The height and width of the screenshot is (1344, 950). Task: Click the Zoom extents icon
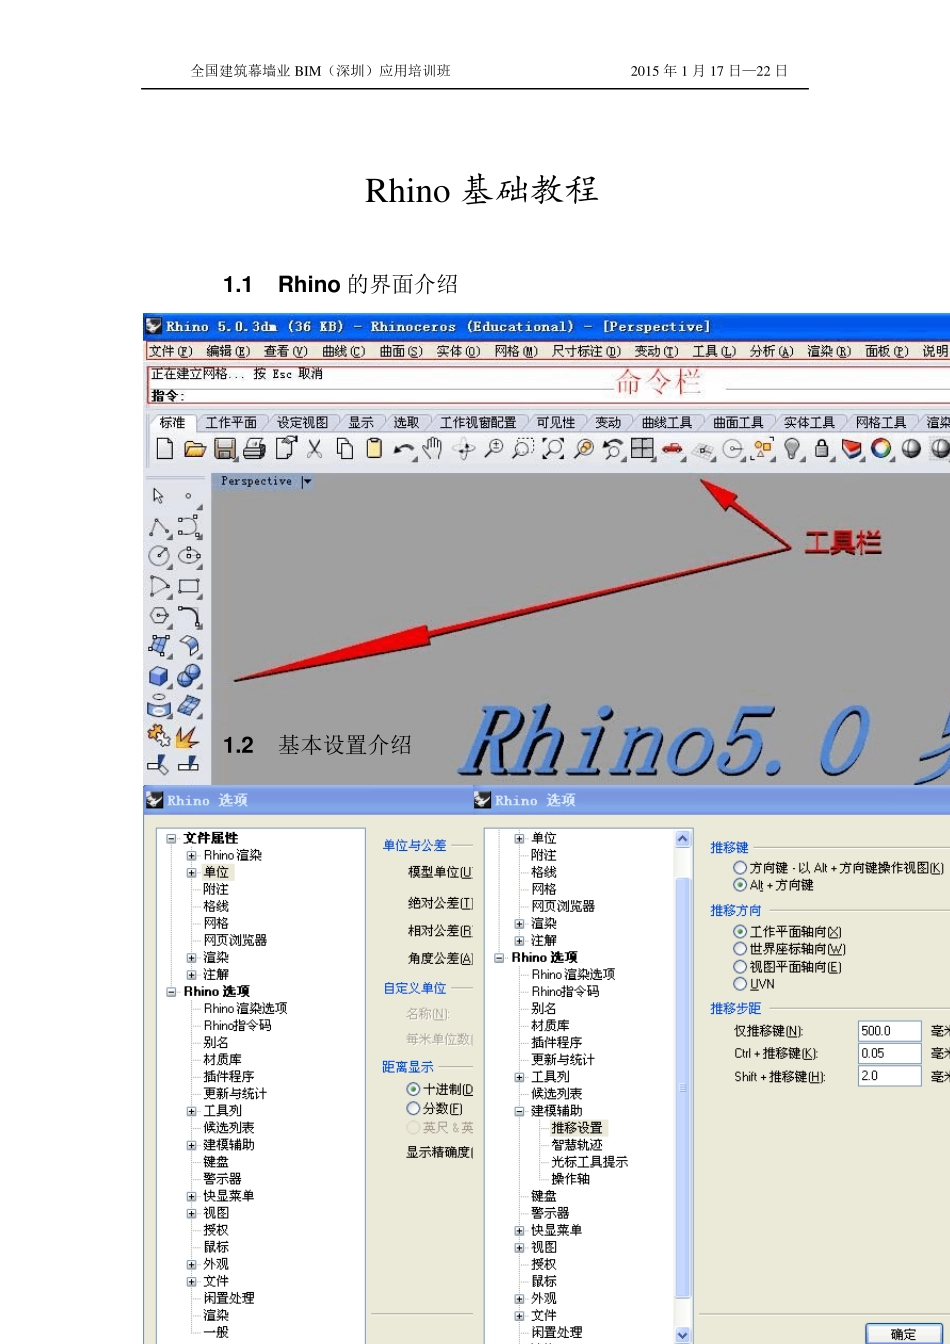[x=553, y=450]
